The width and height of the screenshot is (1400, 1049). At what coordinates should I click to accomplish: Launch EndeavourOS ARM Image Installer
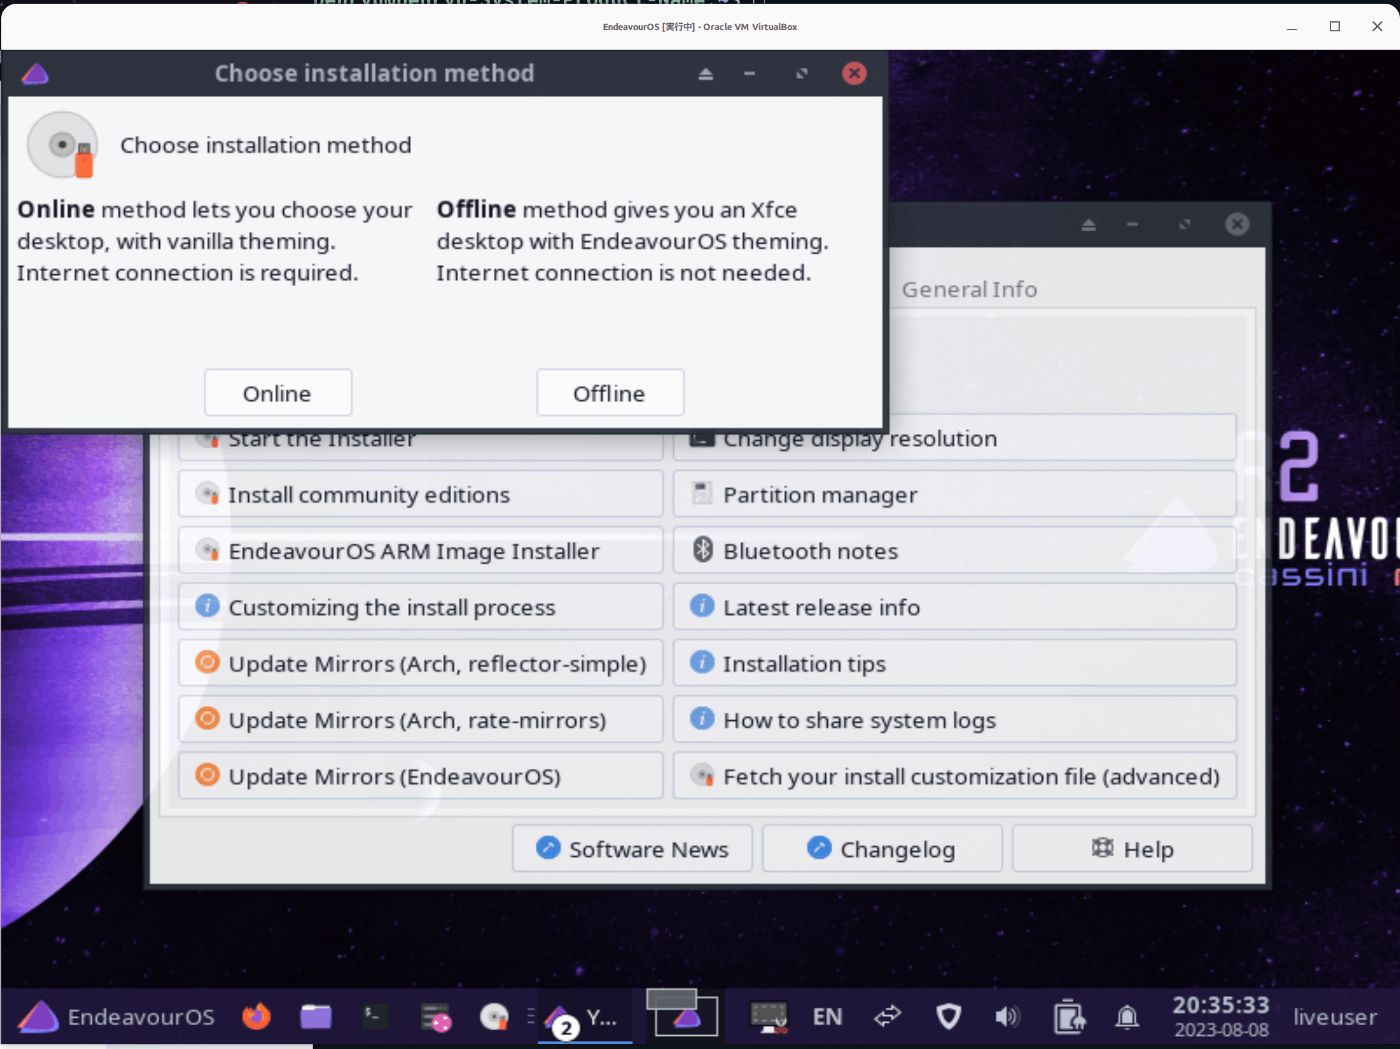tap(421, 551)
